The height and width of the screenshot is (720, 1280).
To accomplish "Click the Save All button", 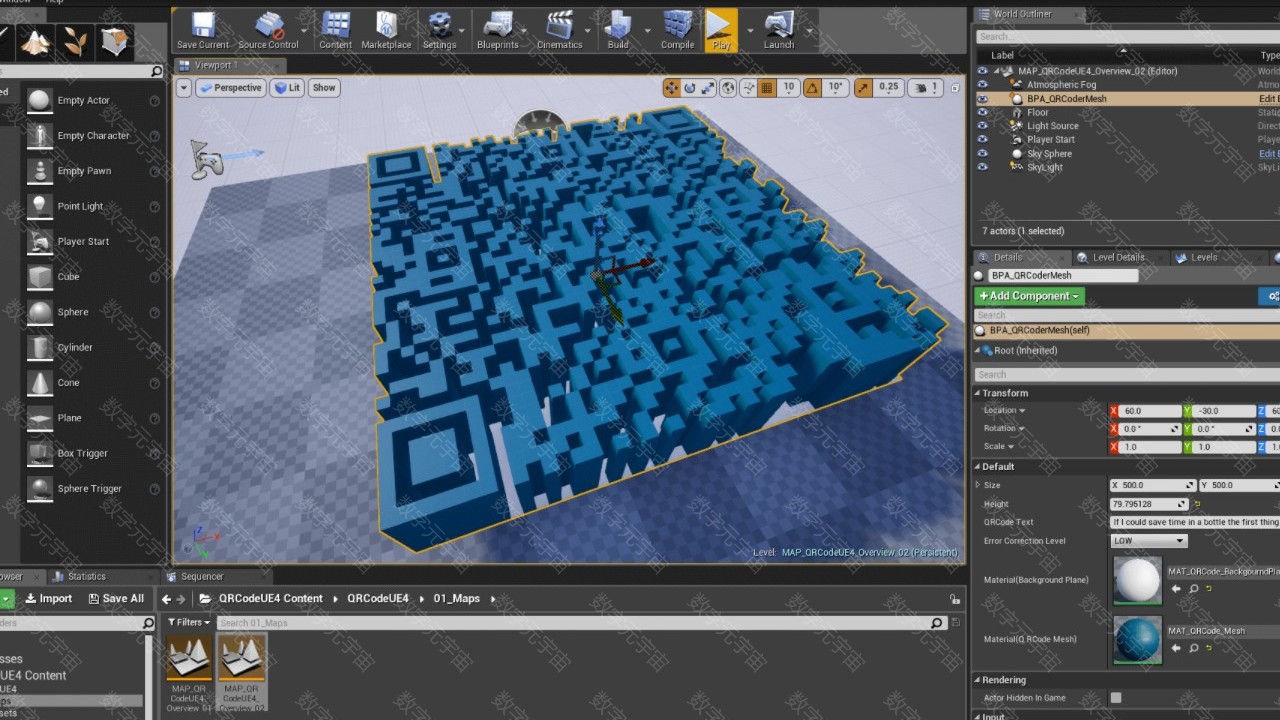I will [116, 599].
